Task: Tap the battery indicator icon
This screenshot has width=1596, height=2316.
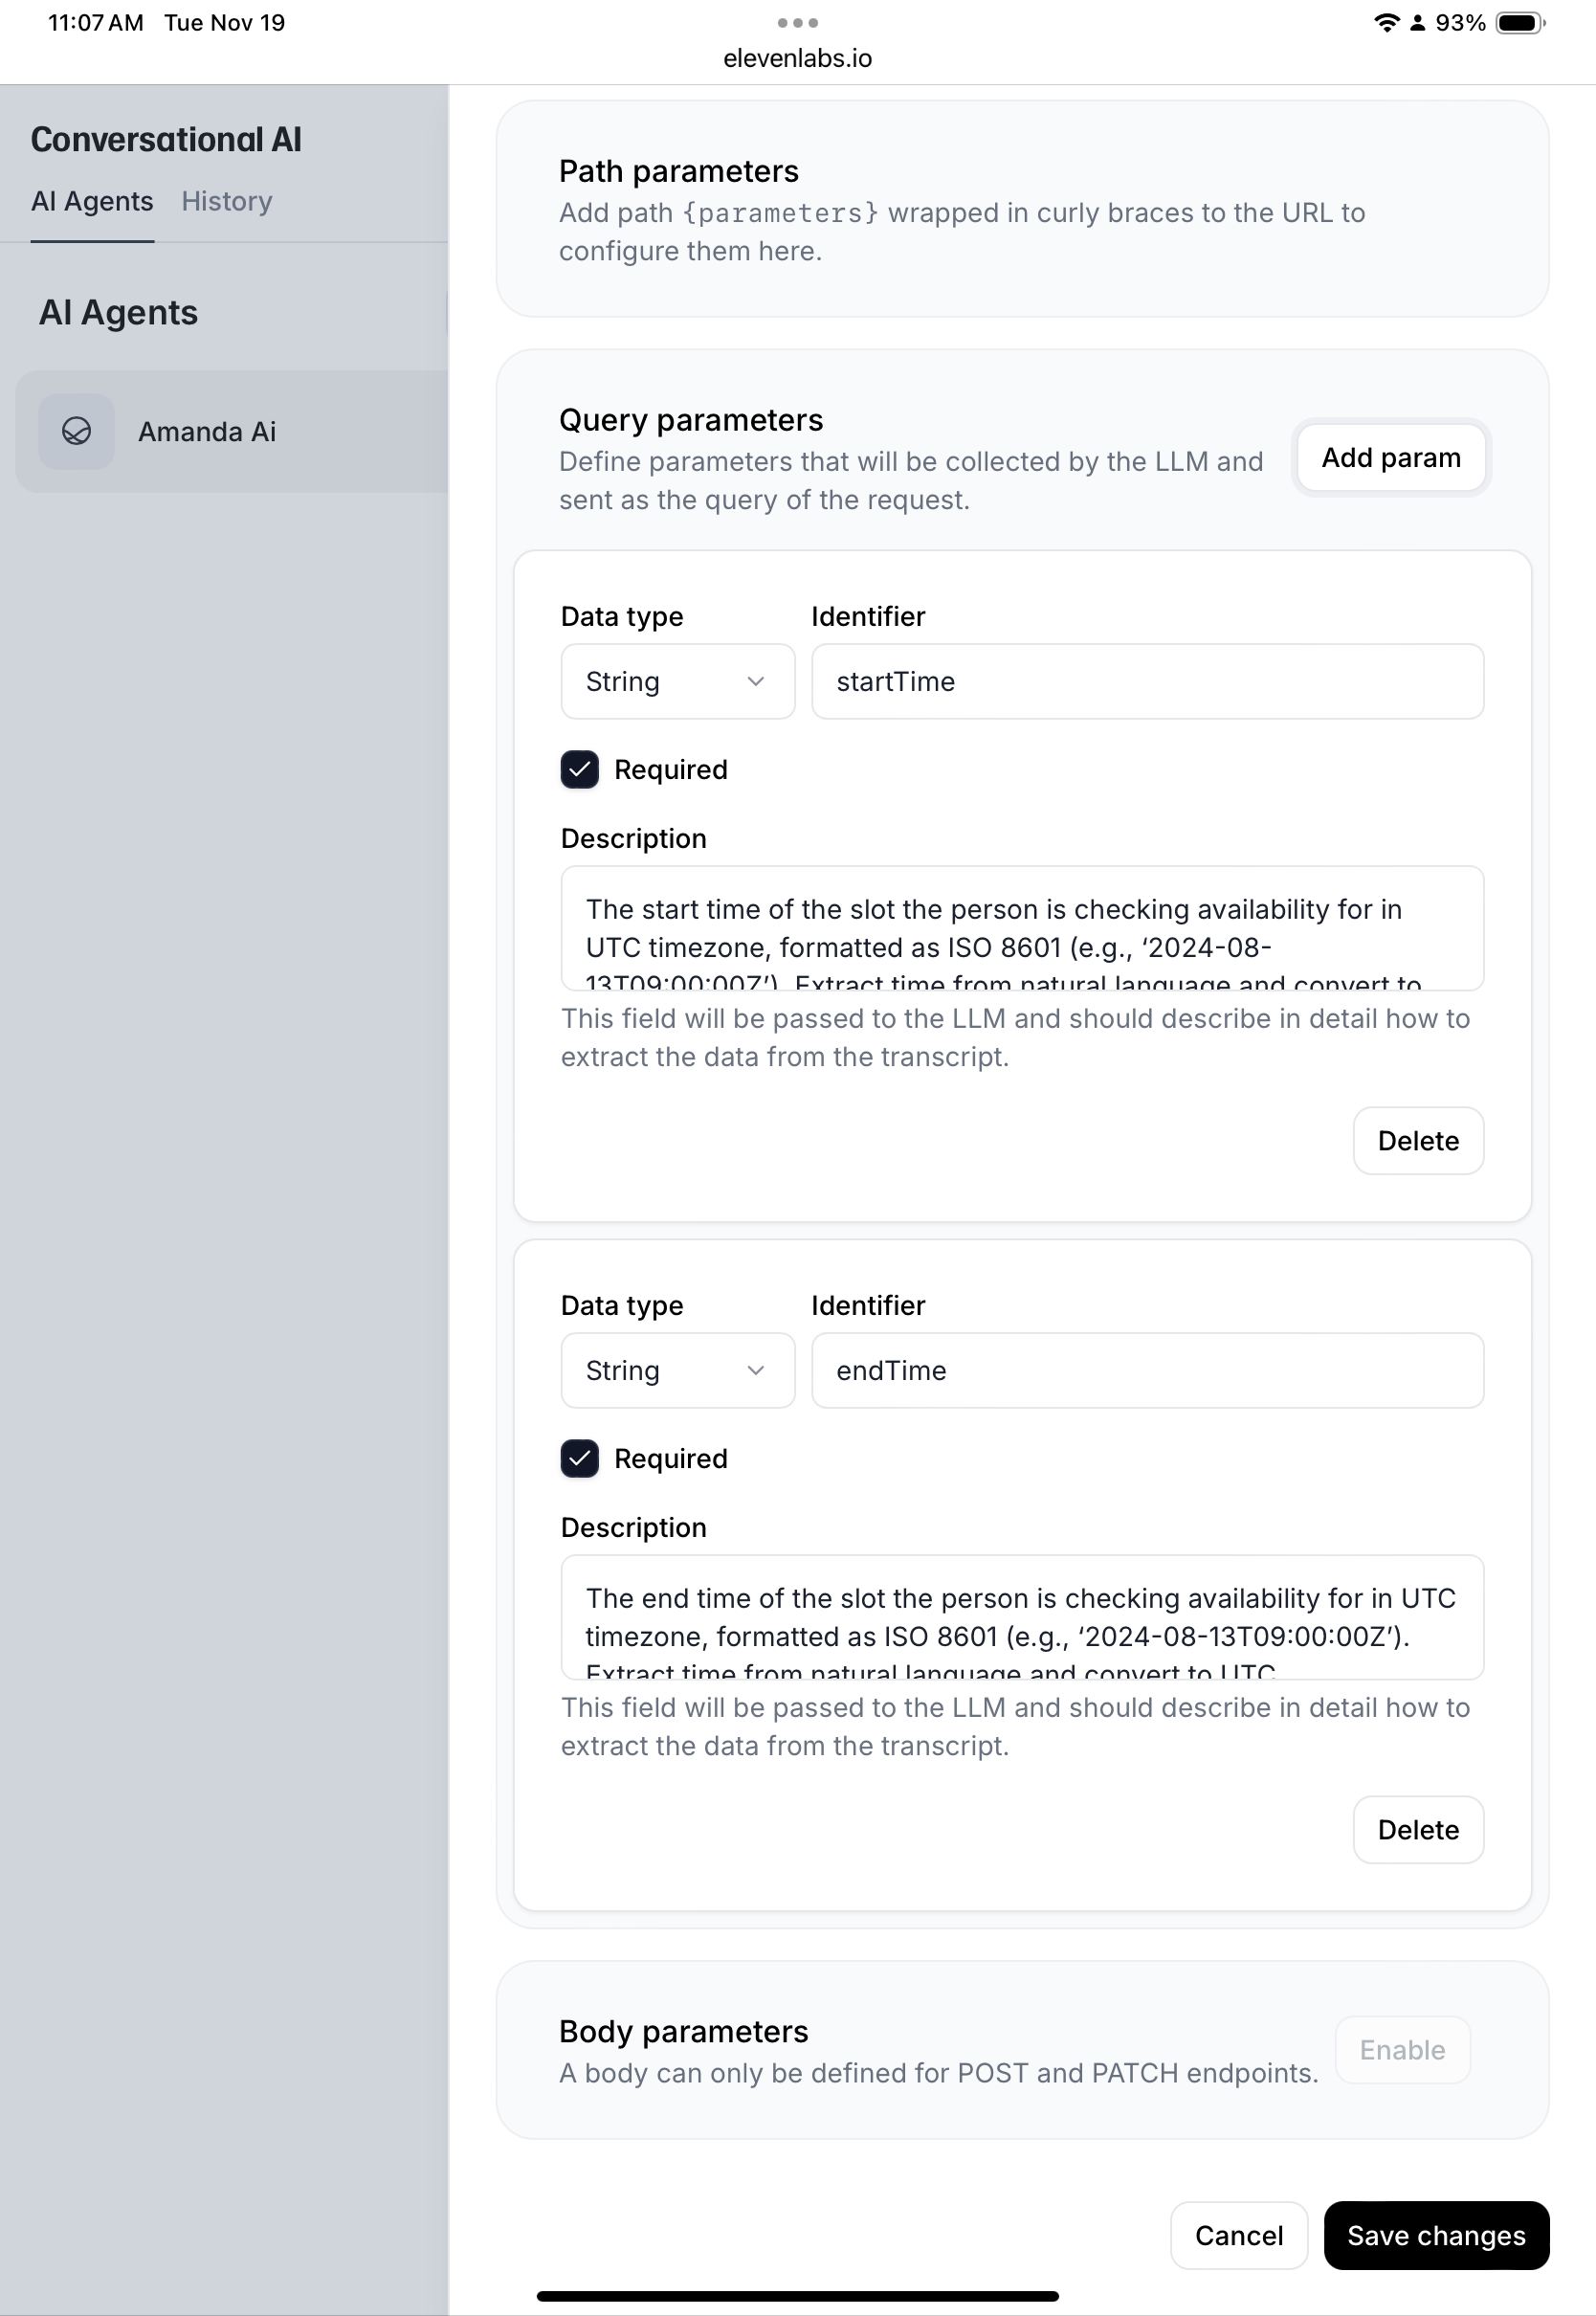Action: 1520,23
